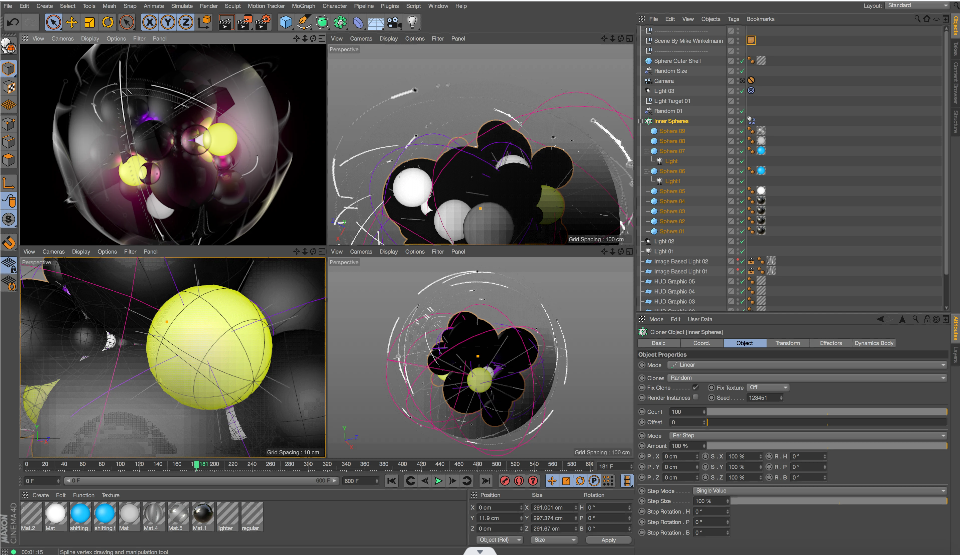Image resolution: width=960 pixels, height=555 pixels.
Task: Click the light bulb Light icon
Action: (x=413, y=21)
